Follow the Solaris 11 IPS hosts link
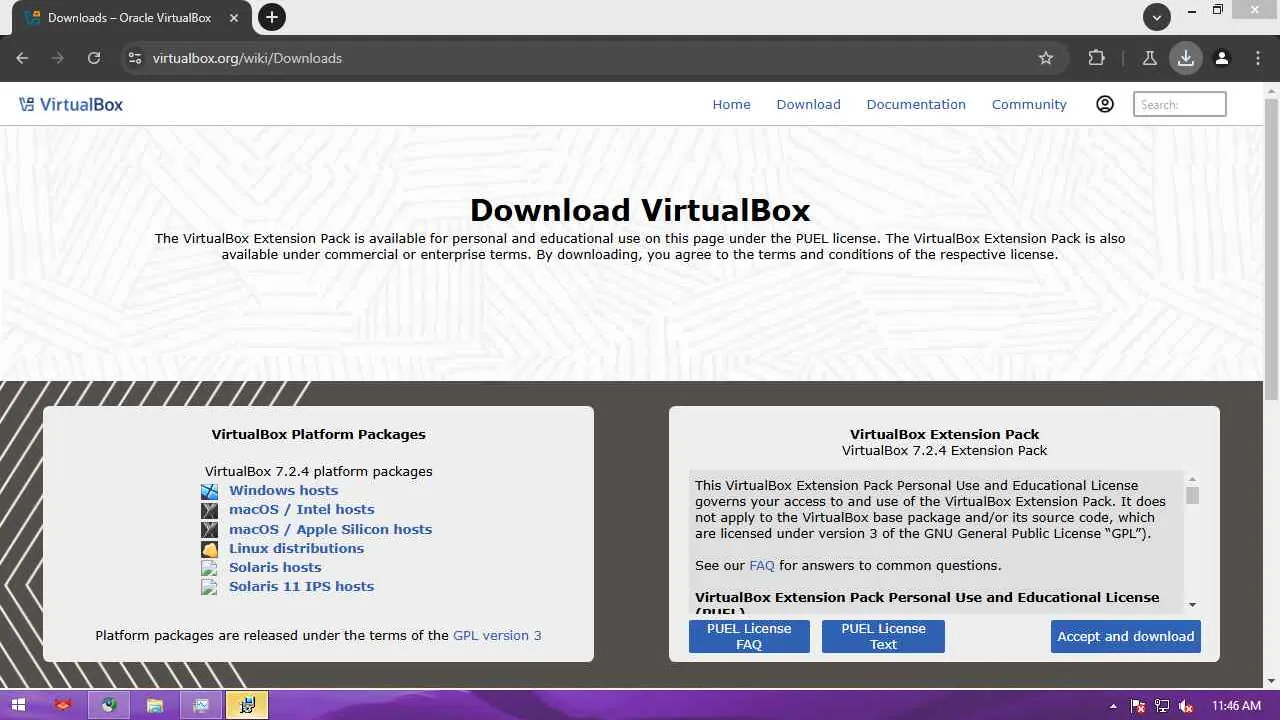Viewport: 1280px width, 720px height. (301, 586)
